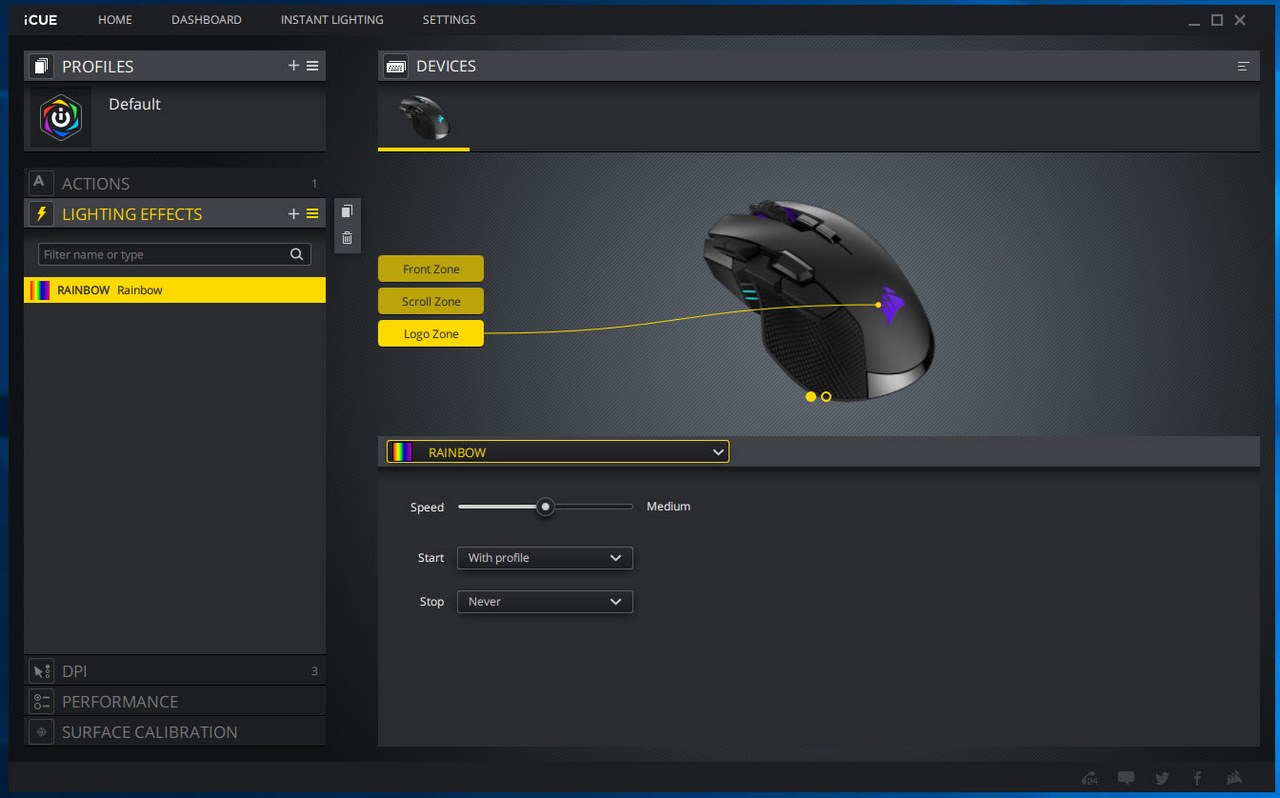This screenshot has width=1280, height=798.
Task: Click the Actions section icon
Action: pyautogui.click(x=40, y=183)
